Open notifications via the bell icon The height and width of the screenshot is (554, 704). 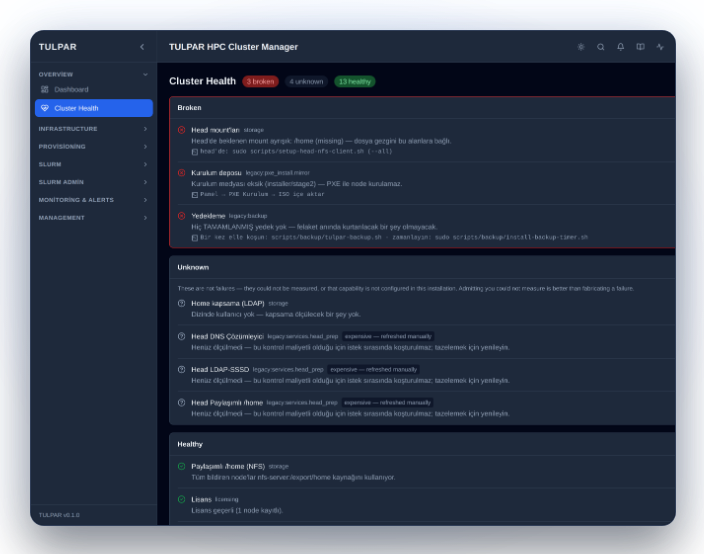(620, 47)
